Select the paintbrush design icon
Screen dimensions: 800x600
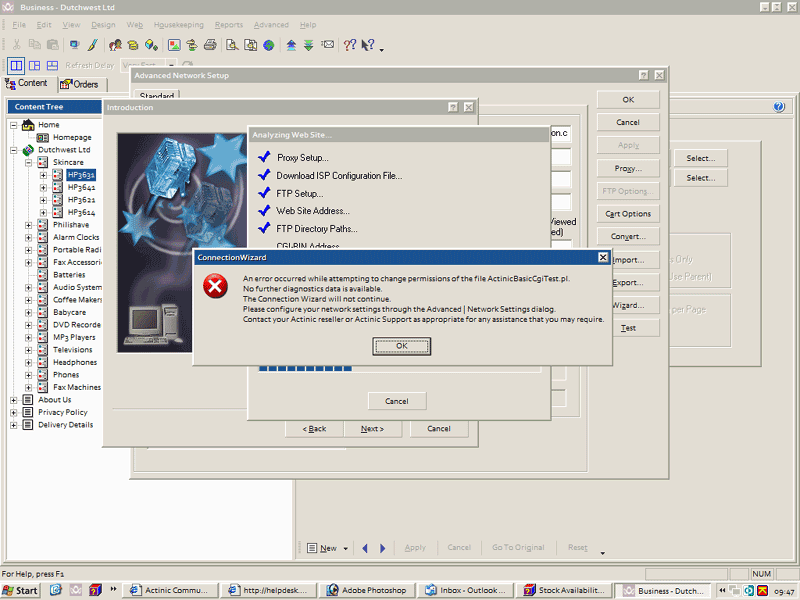pyautogui.click(x=92, y=45)
